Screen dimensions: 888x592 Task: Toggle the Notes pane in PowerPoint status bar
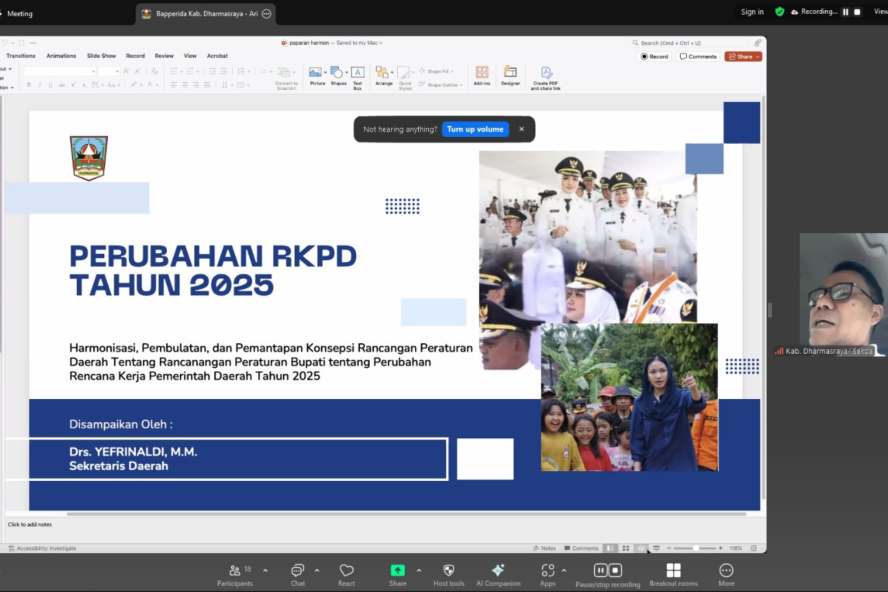(x=545, y=548)
